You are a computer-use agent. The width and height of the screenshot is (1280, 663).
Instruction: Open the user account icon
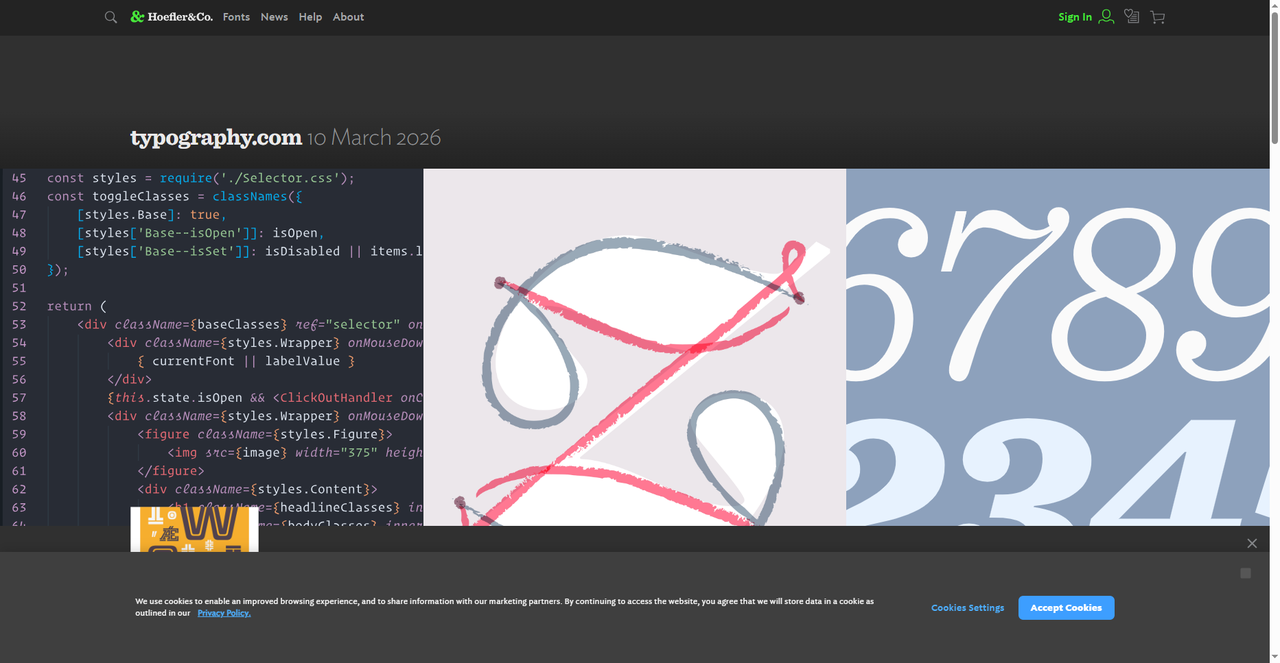(1106, 17)
